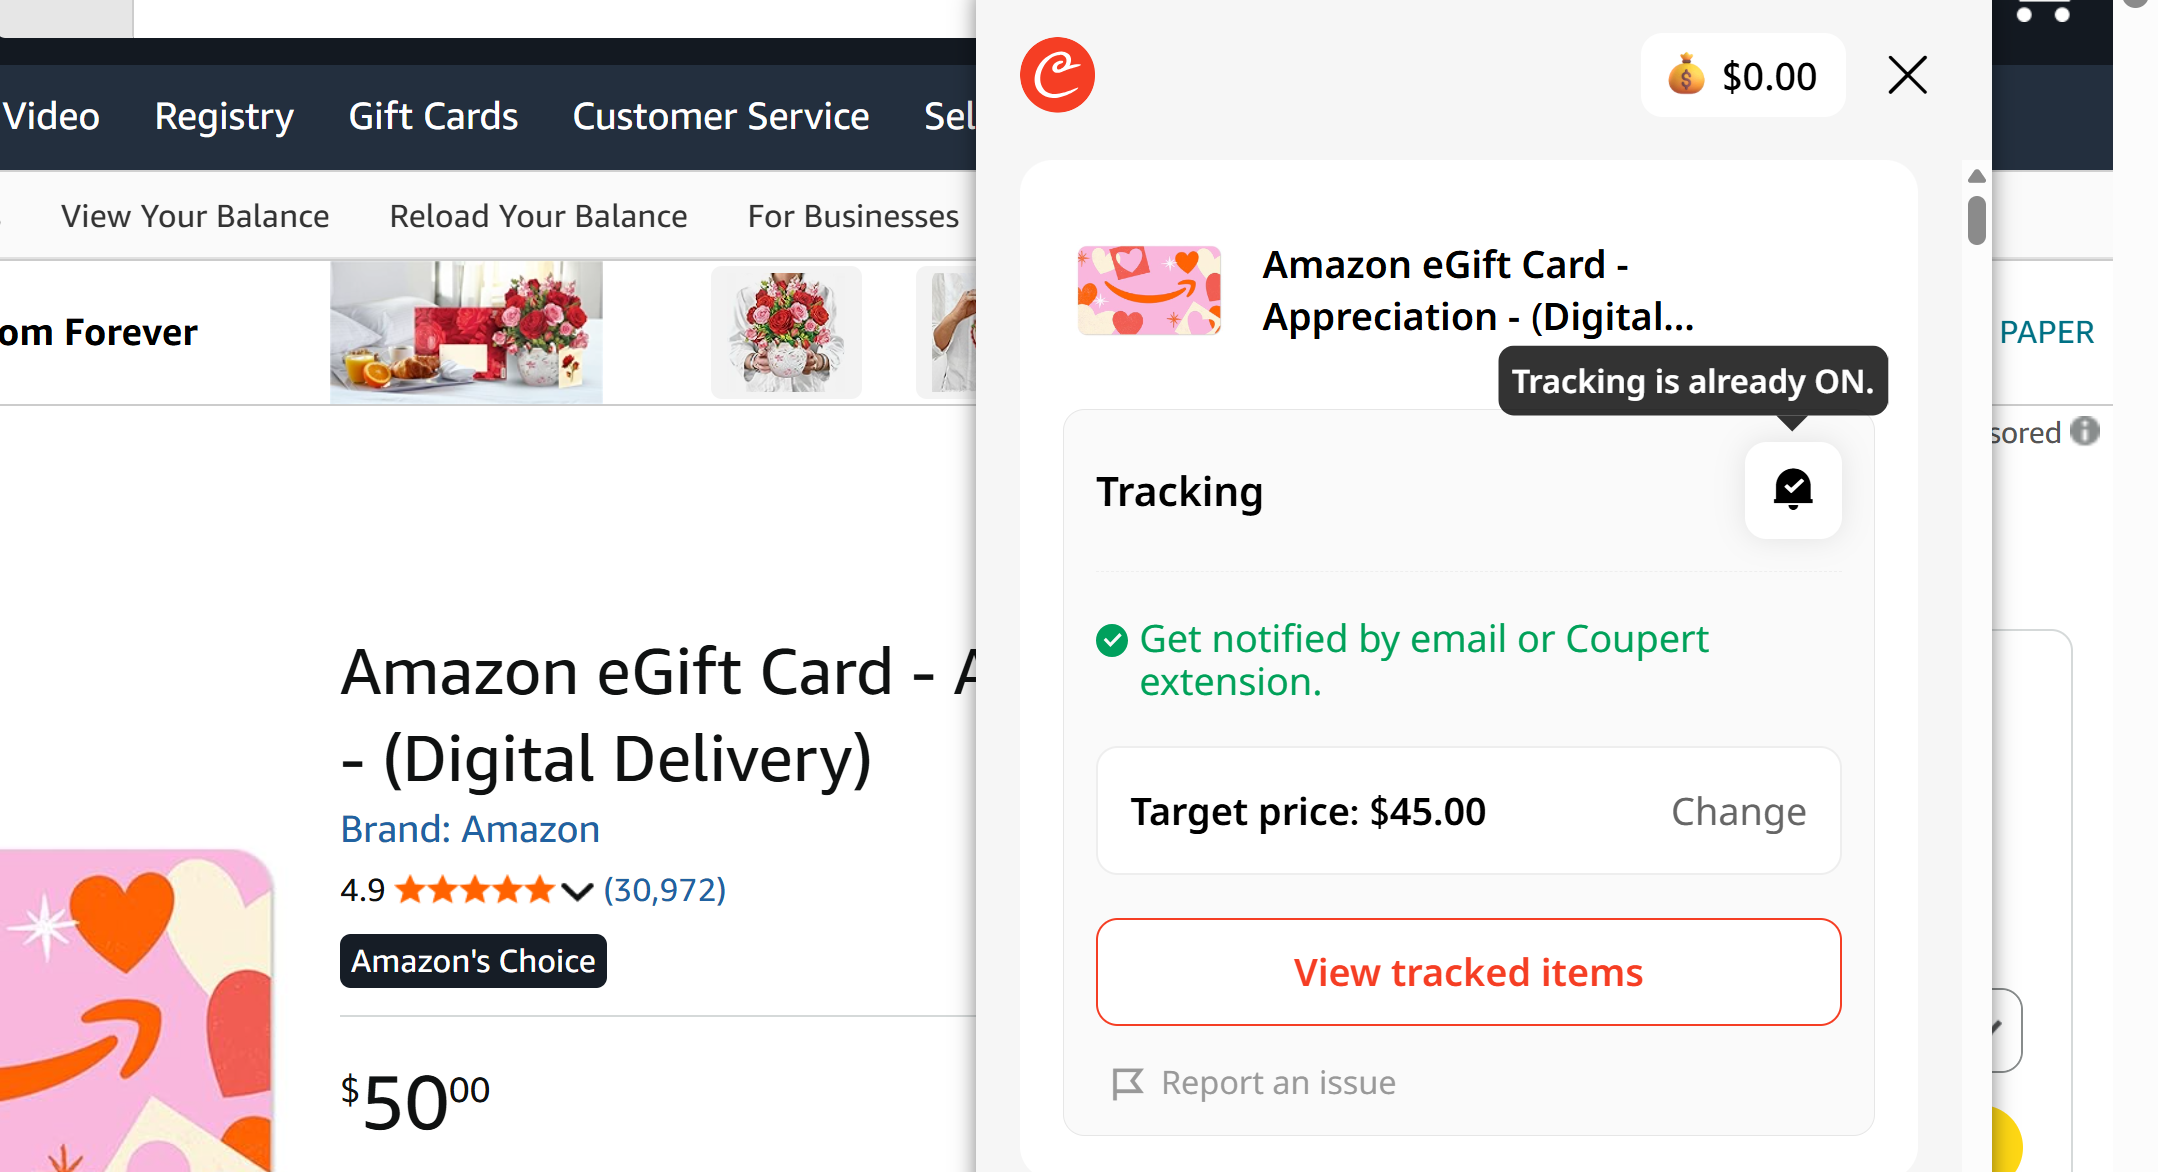Image resolution: width=2158 pixels, height=1172 pixels.
Task: Click the scrollbar up arrow in panel
Action: [x=1976, y=176]
